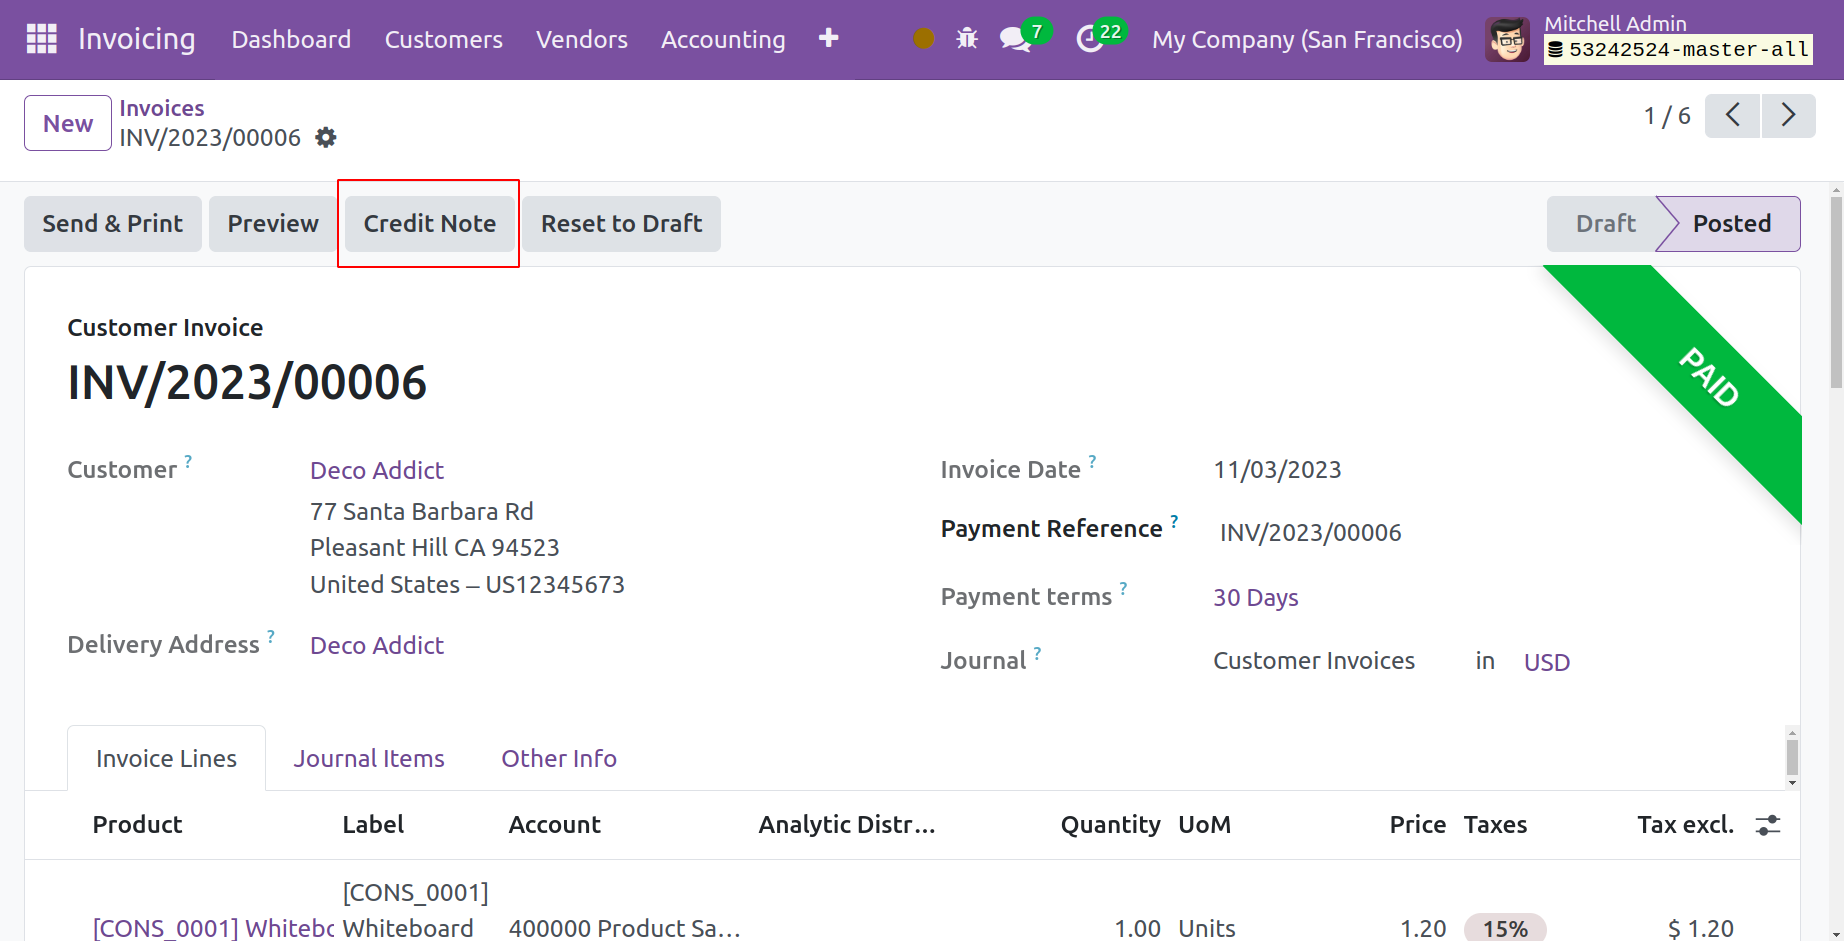Go to next record arrow

coord(1788,116)
